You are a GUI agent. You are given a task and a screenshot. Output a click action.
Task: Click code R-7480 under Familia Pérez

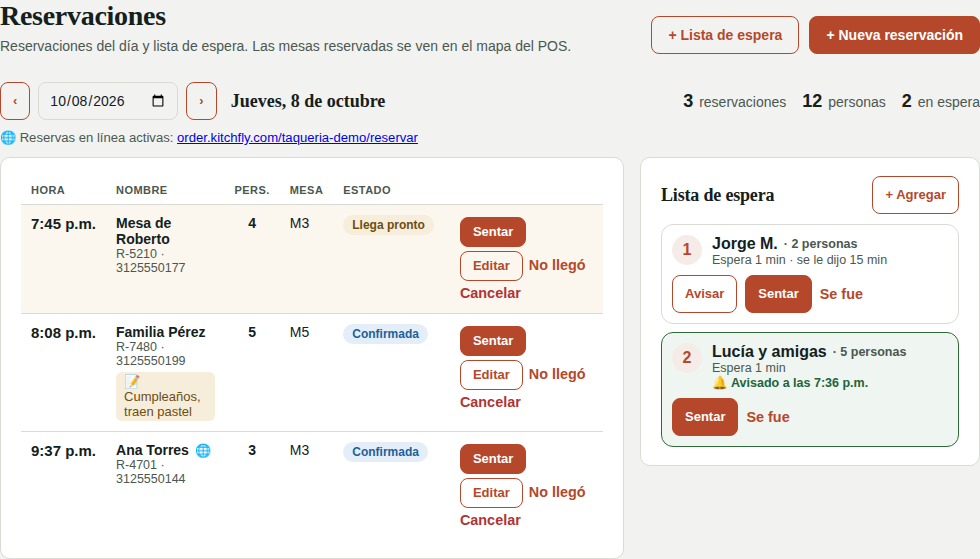tap(136, 347)
